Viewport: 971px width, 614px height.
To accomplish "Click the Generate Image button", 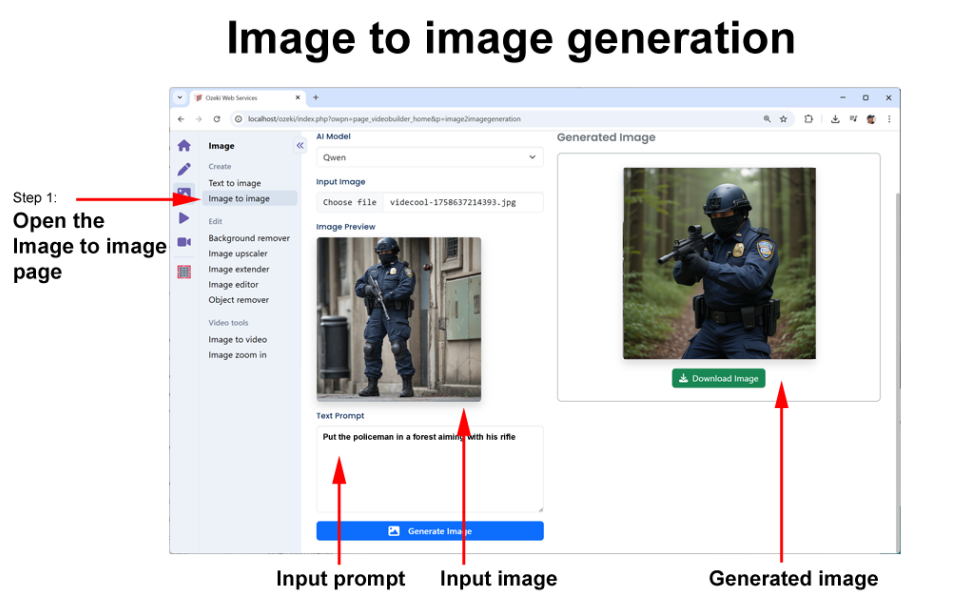I will tap(429, 531).
